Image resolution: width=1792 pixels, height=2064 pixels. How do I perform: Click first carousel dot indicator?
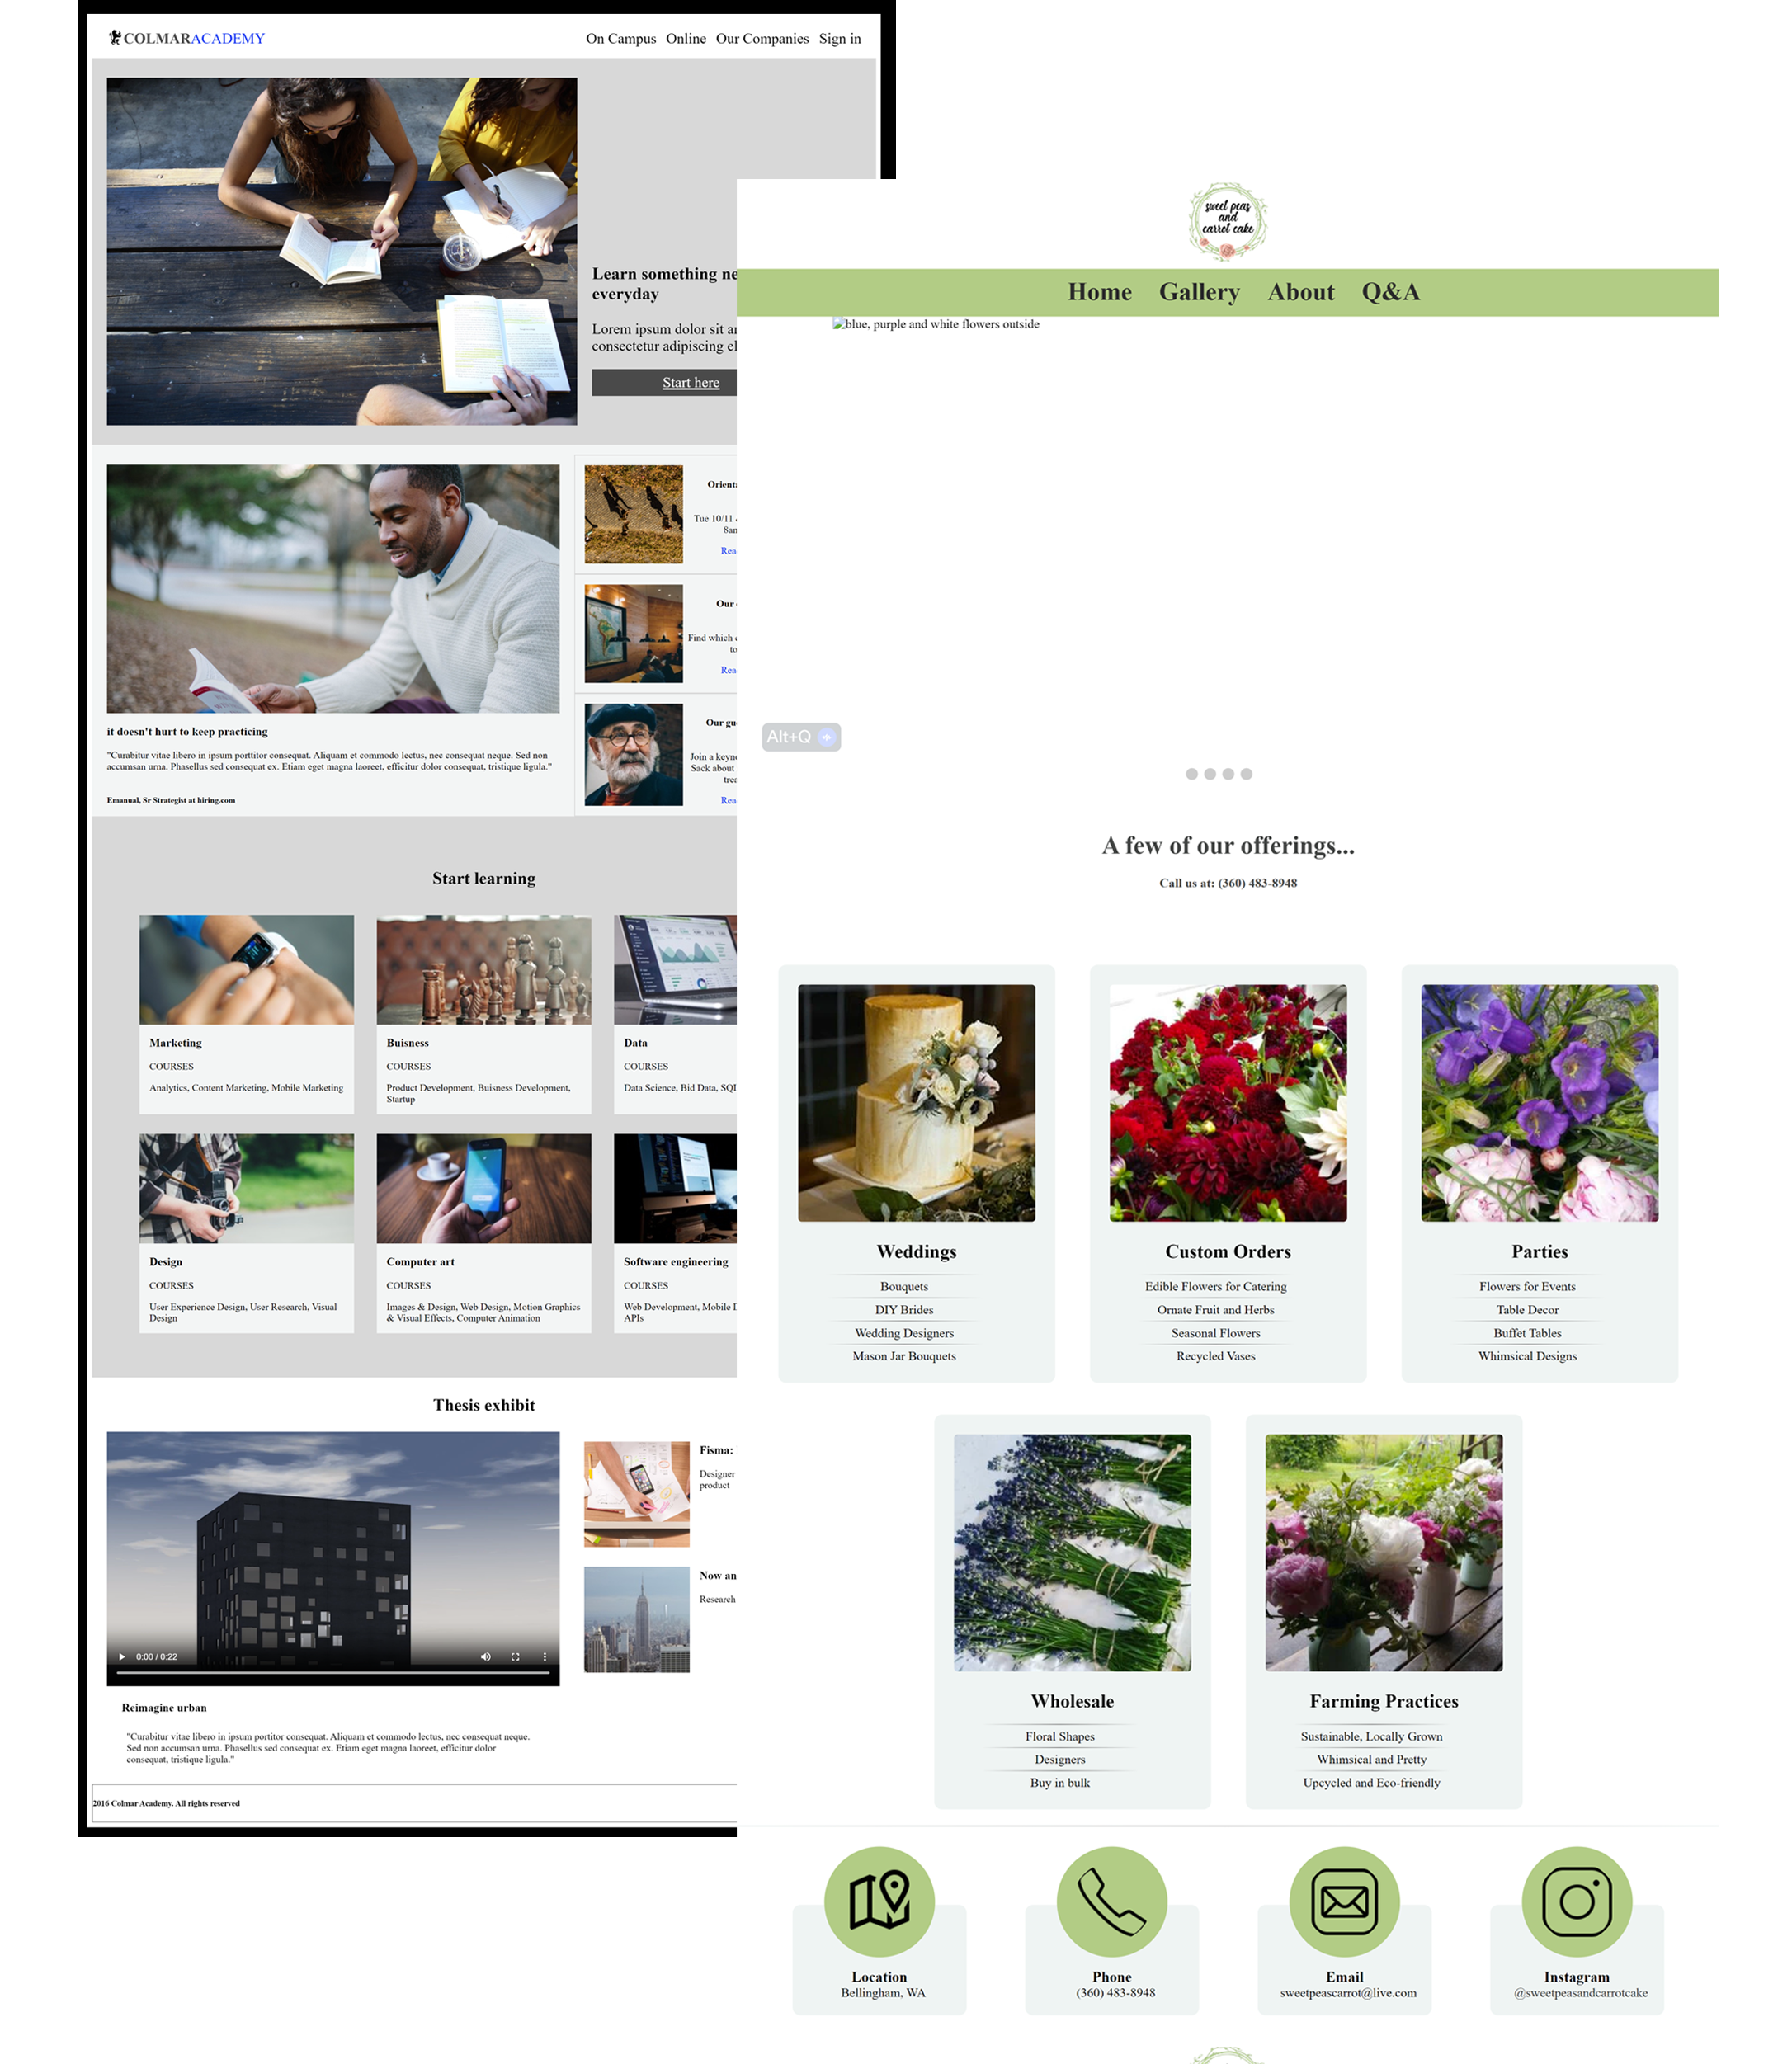tap(1191, 774)
